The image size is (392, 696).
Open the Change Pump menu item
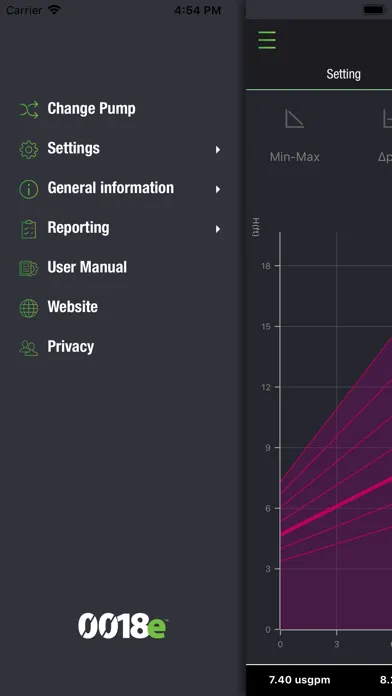91,109
